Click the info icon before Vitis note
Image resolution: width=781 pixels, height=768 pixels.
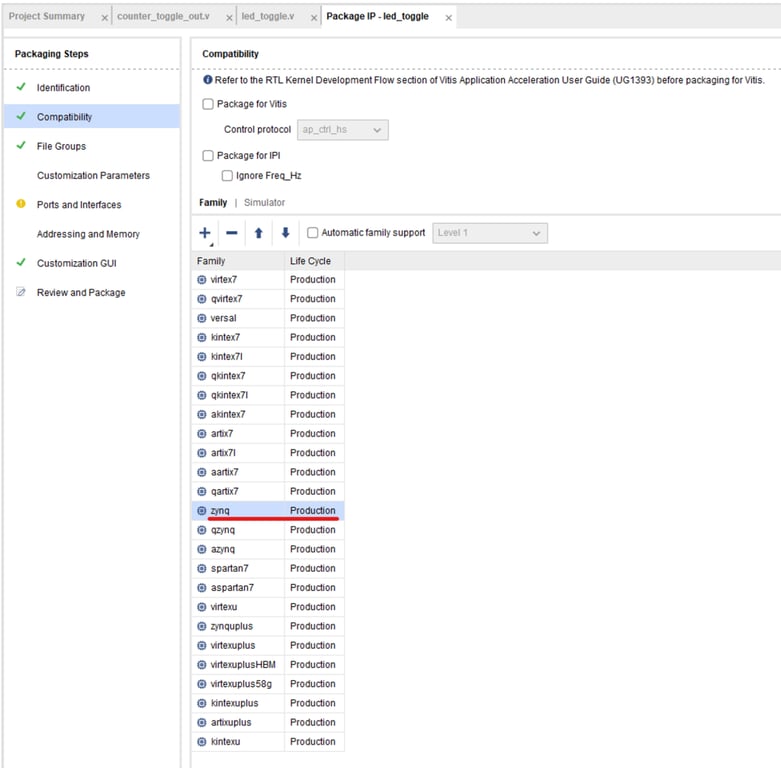click(x=208, y=80)
